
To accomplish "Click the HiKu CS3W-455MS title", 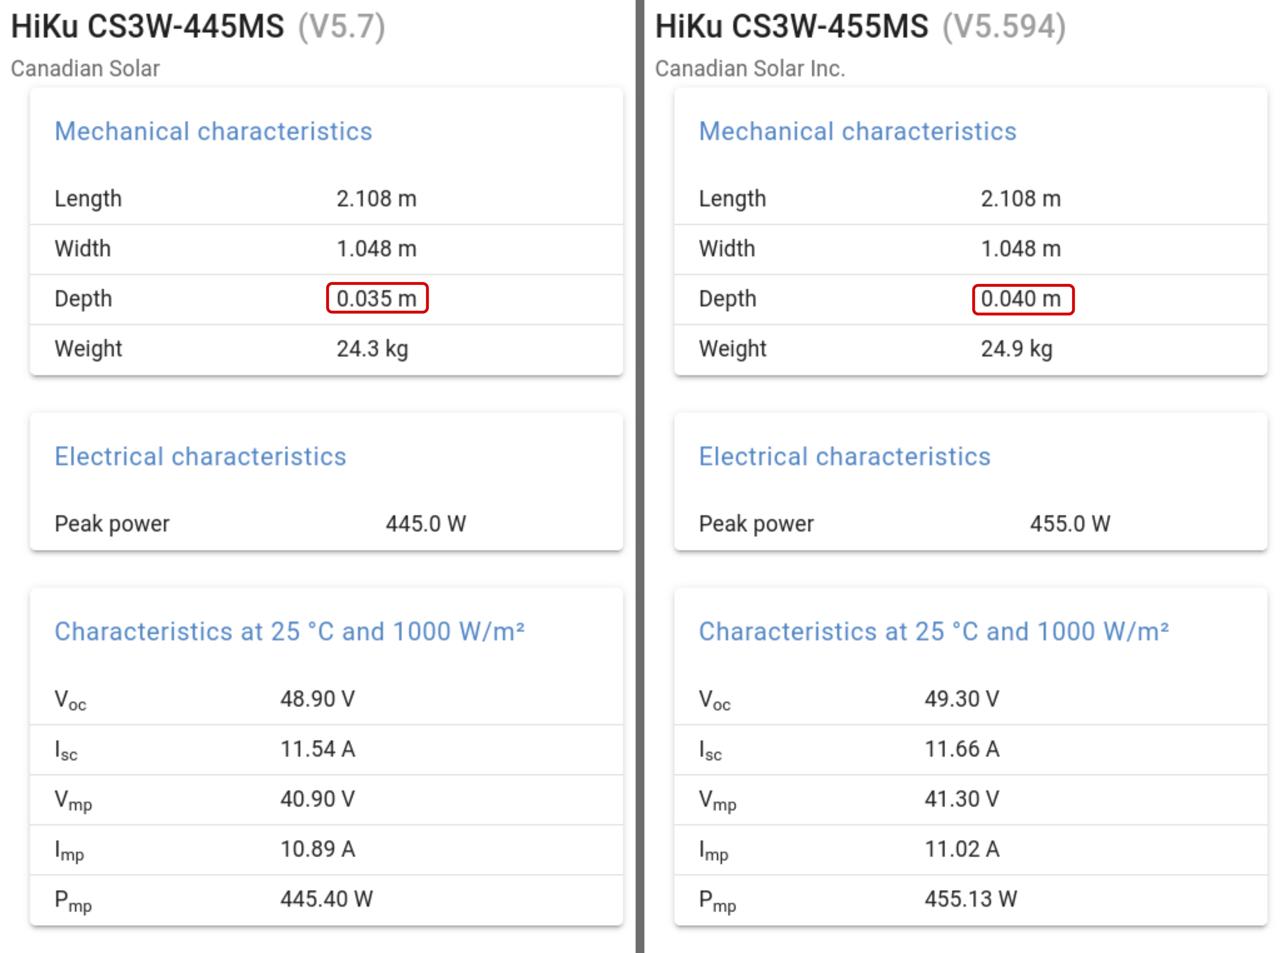I will click(791, 27).
